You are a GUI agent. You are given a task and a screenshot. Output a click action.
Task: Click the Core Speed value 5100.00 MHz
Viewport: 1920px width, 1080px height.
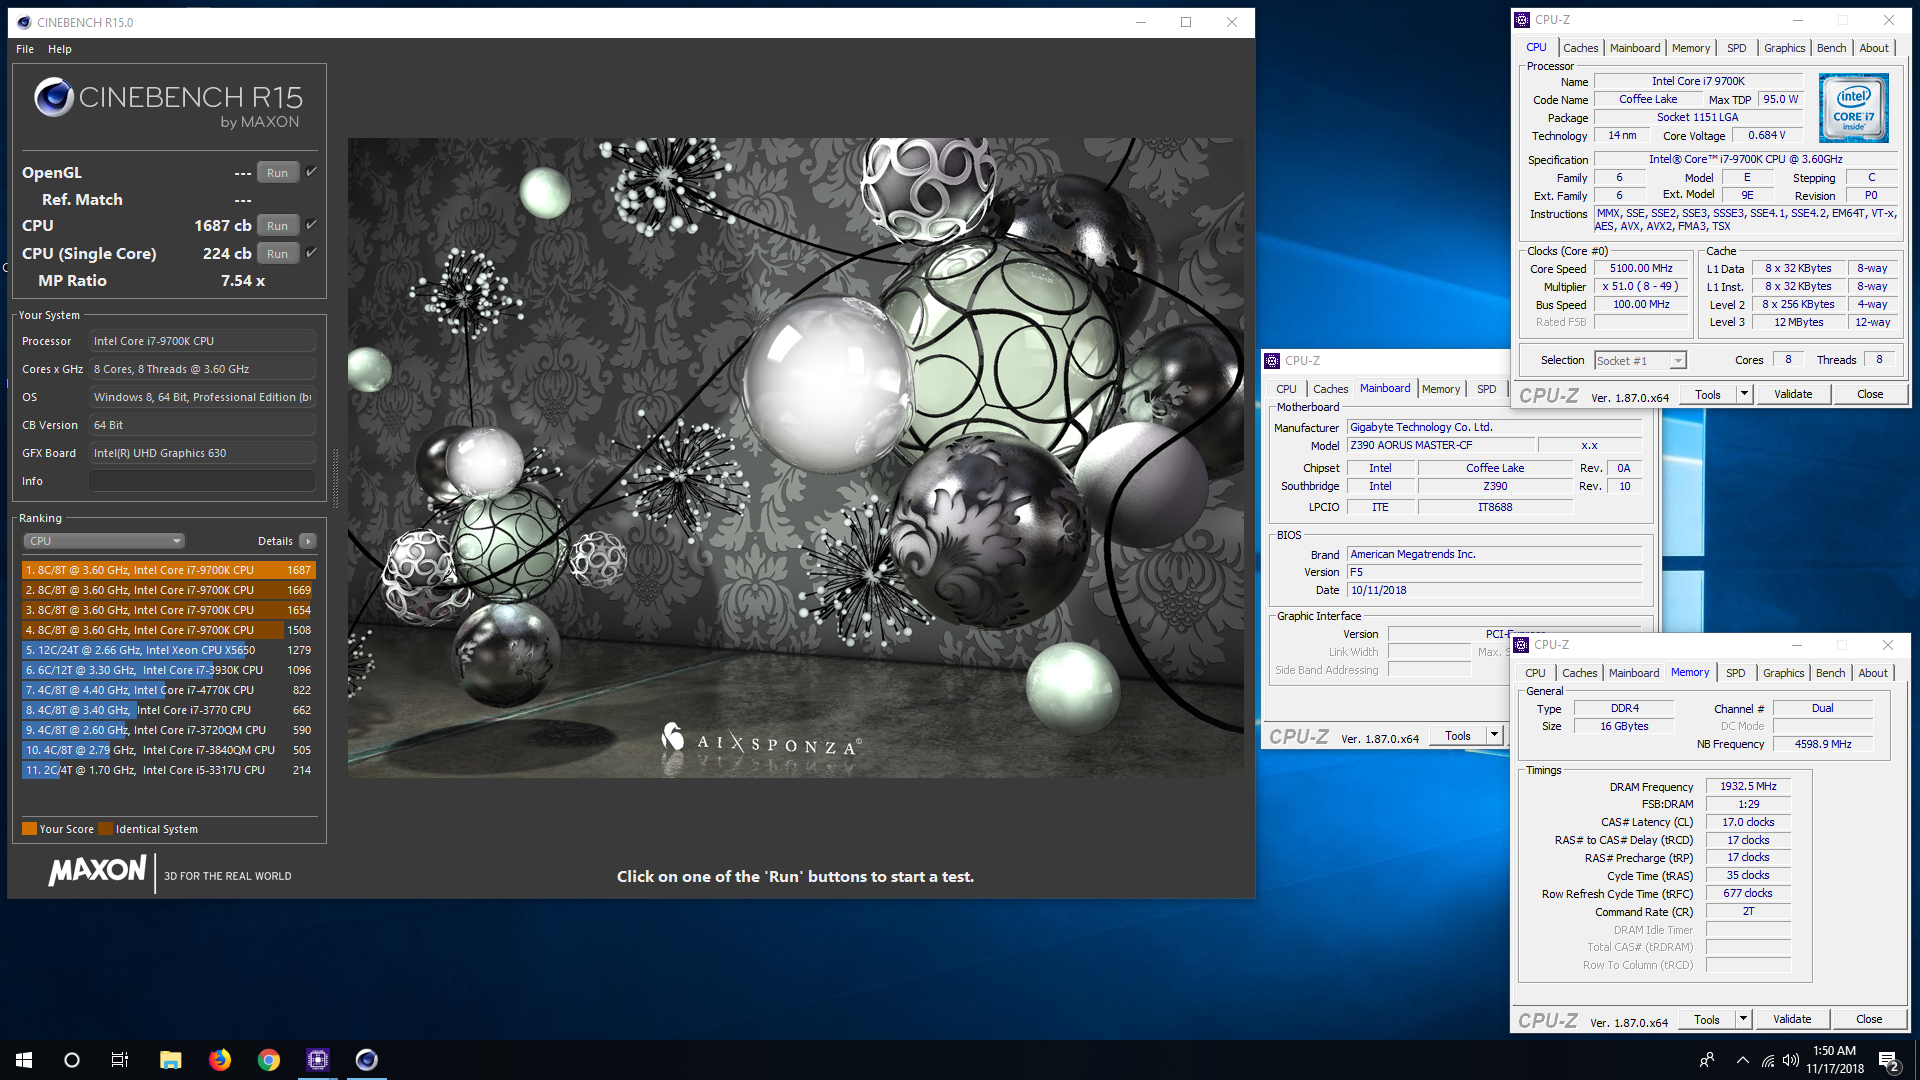[x=1641, y=268]
